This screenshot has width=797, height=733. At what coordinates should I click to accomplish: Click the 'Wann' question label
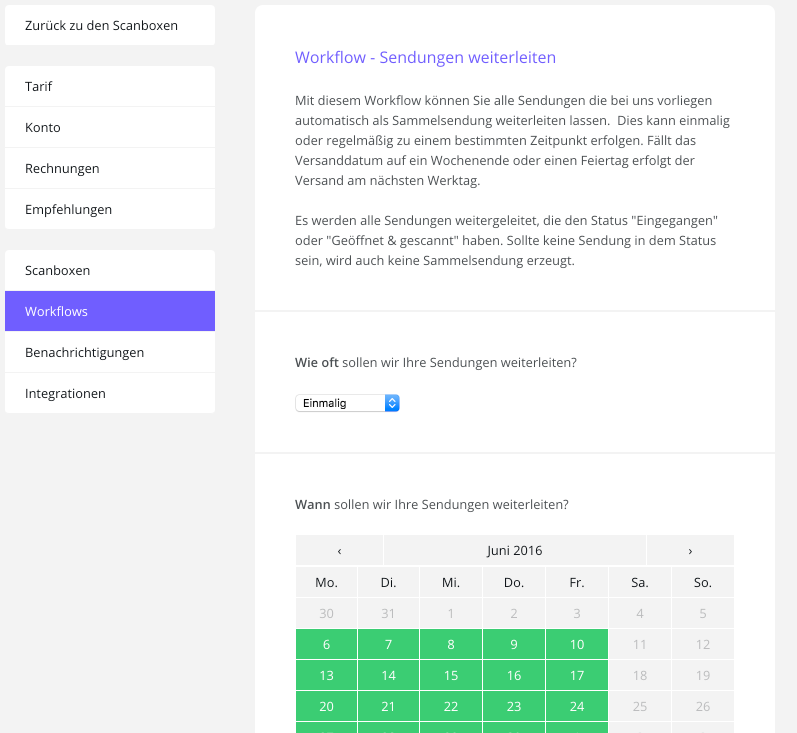(432, 505)
